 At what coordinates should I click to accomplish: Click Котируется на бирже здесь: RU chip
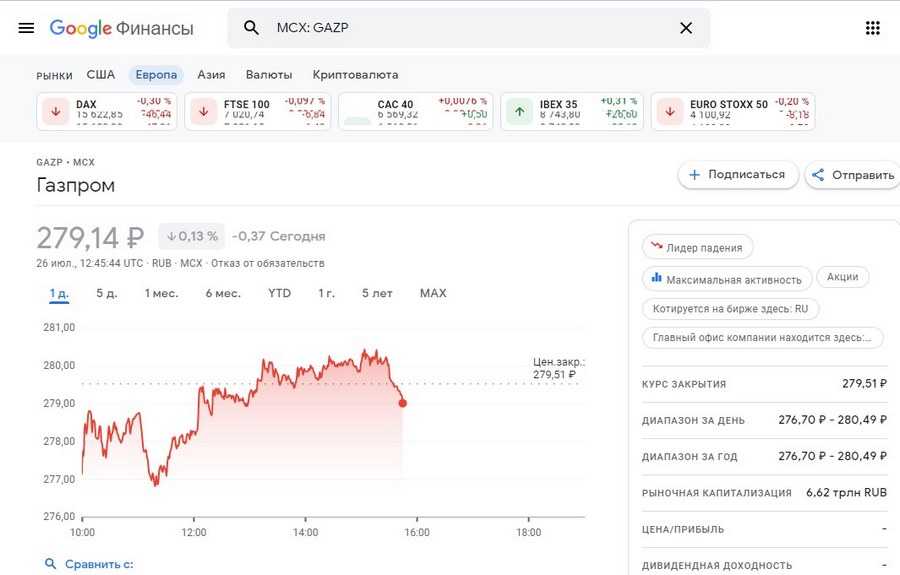coord(730,309)
